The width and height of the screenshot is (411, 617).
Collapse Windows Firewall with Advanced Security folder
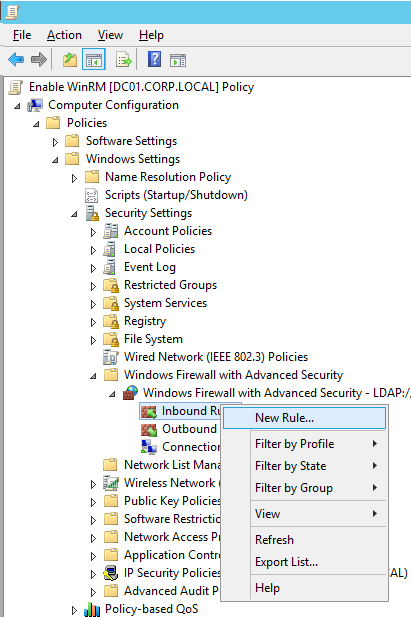point(93,376)
